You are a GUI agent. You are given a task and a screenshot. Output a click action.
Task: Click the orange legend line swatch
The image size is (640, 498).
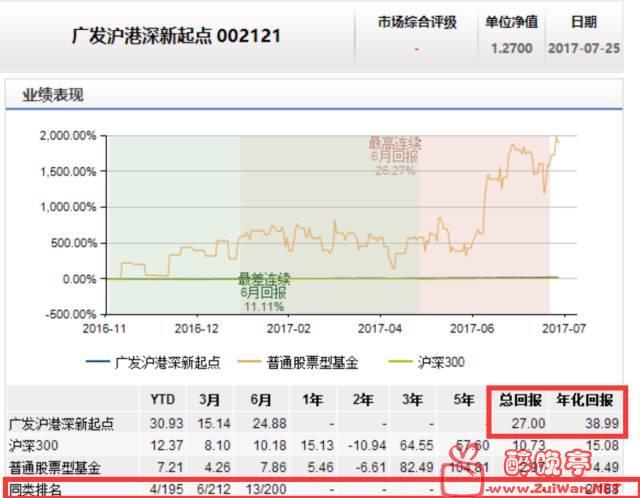coord(249,362)
